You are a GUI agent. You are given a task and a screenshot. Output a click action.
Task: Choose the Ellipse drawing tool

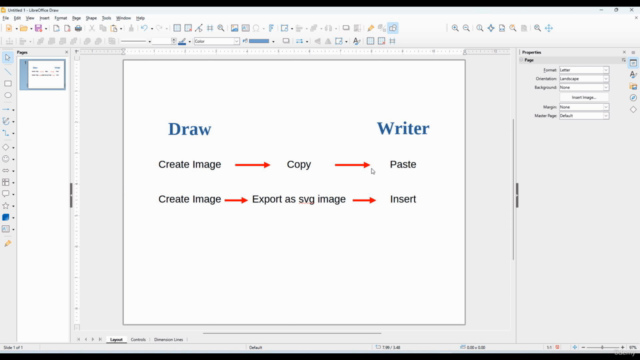(8, 95)
